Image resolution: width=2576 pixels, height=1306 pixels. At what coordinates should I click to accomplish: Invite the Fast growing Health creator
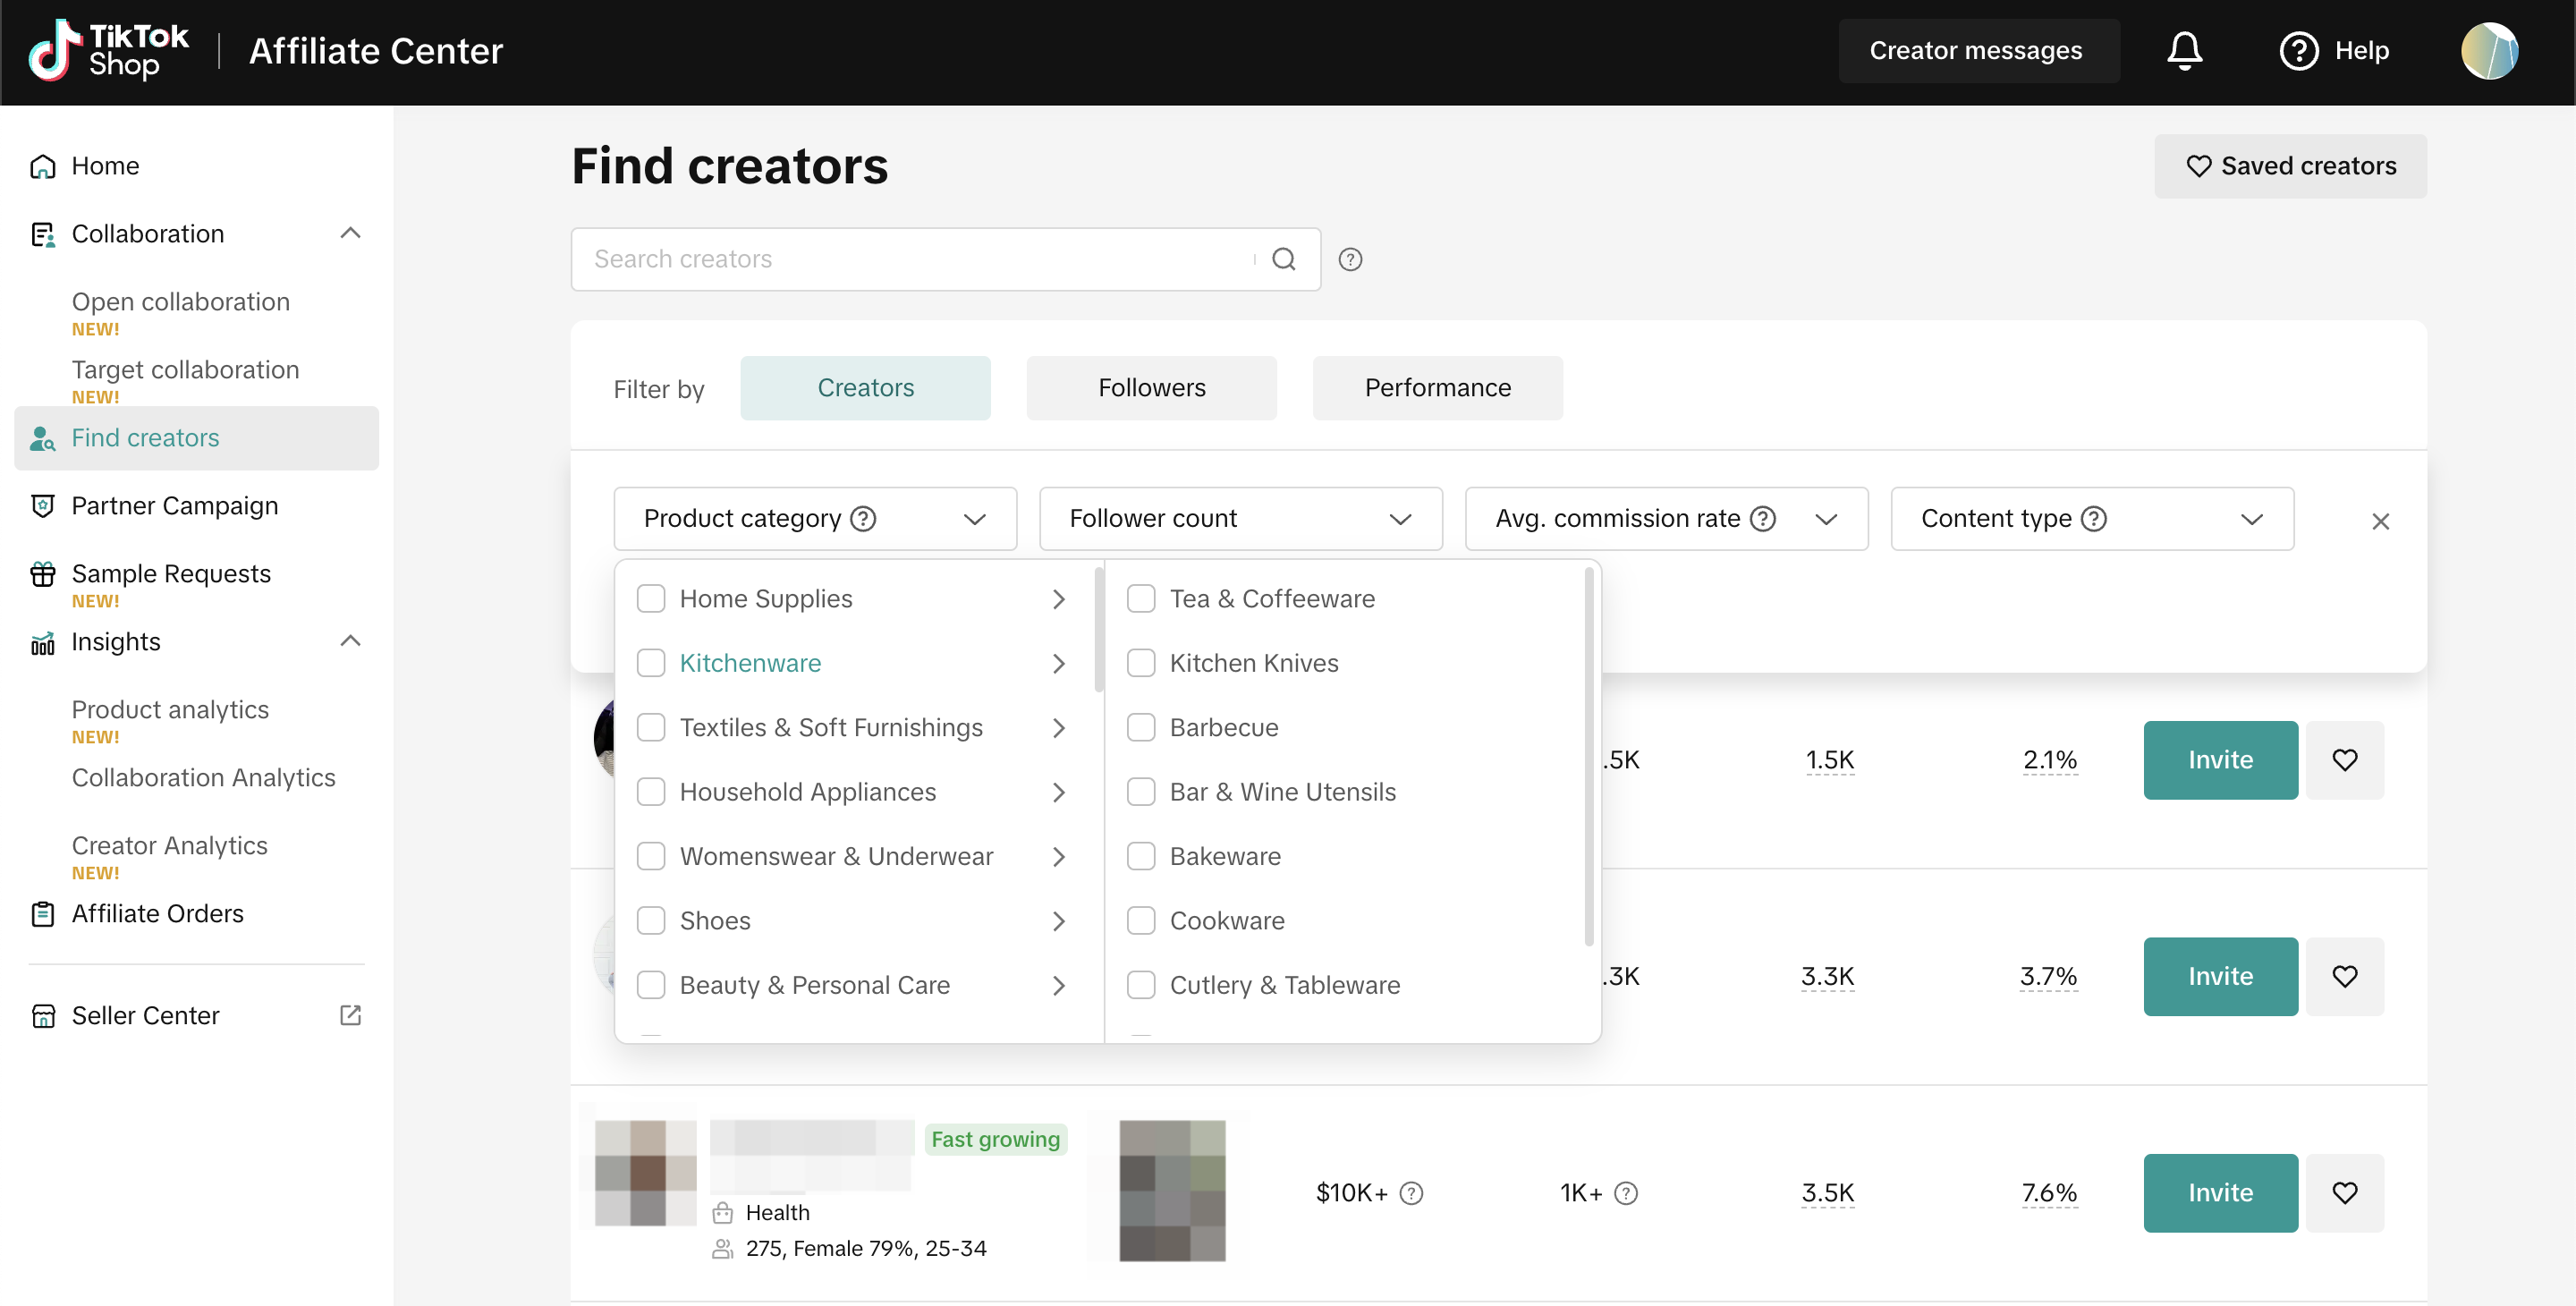[2219, 1193]
